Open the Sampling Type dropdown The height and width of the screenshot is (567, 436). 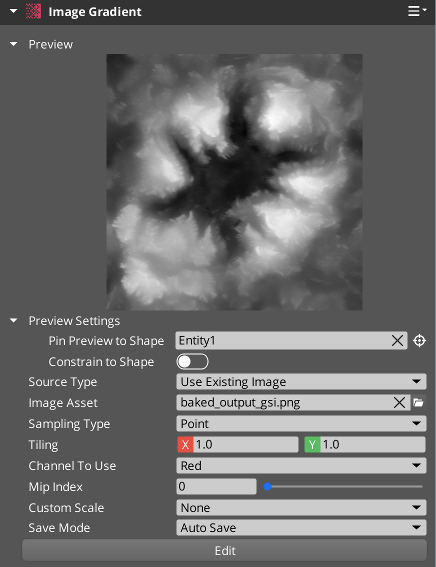[301, 424]
